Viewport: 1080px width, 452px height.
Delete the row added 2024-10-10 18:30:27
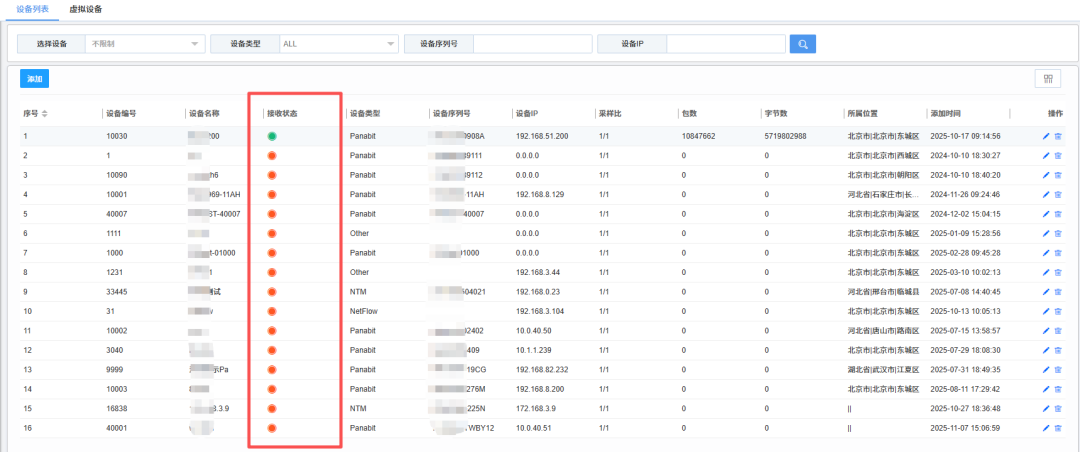point(1058,156)
